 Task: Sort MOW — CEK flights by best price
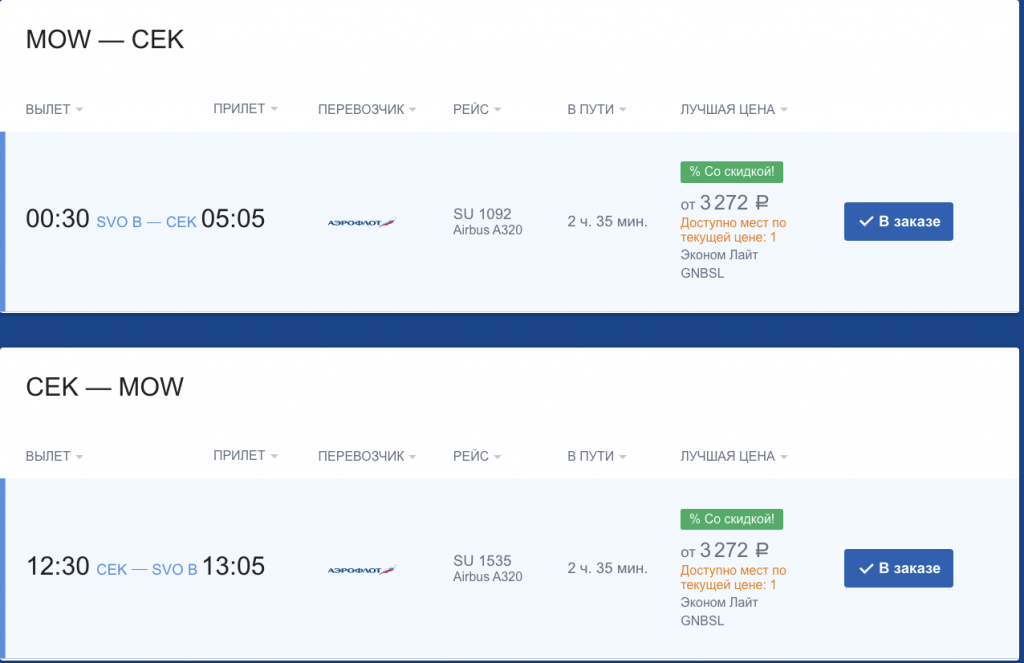click(733, 110)
